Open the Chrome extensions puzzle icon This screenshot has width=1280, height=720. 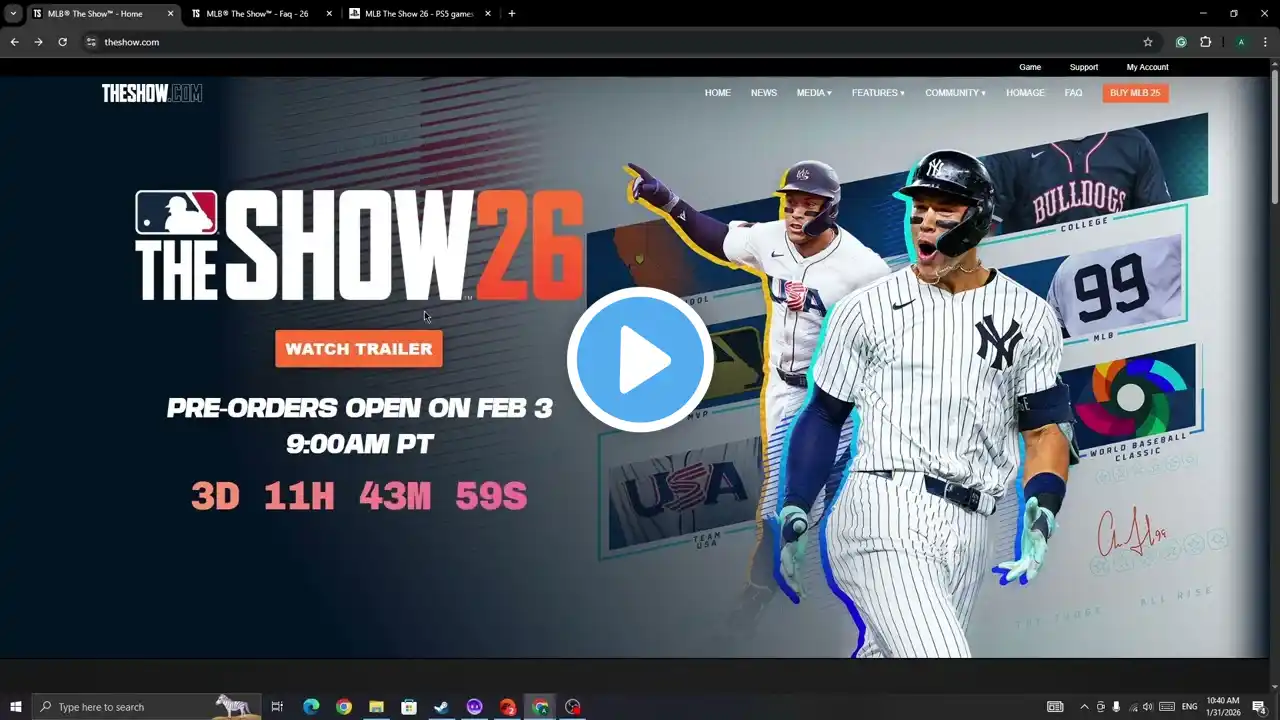(x=1205, y=42)
